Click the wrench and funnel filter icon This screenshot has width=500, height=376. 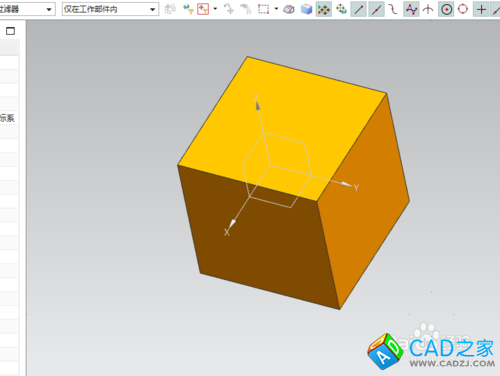click(188, 9)
